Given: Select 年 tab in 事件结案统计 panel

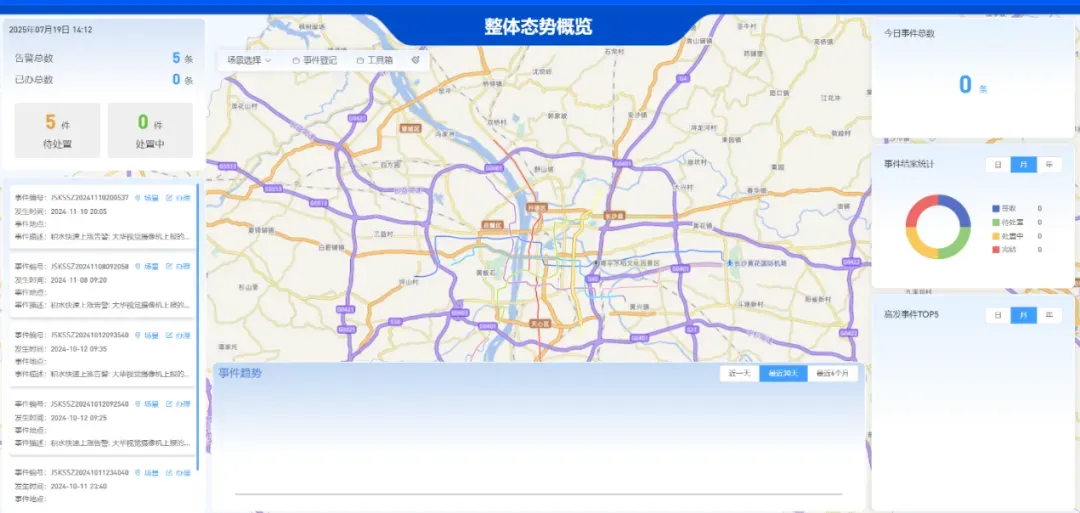Looking at the screenshot, I should click(x=1049, y=165).
